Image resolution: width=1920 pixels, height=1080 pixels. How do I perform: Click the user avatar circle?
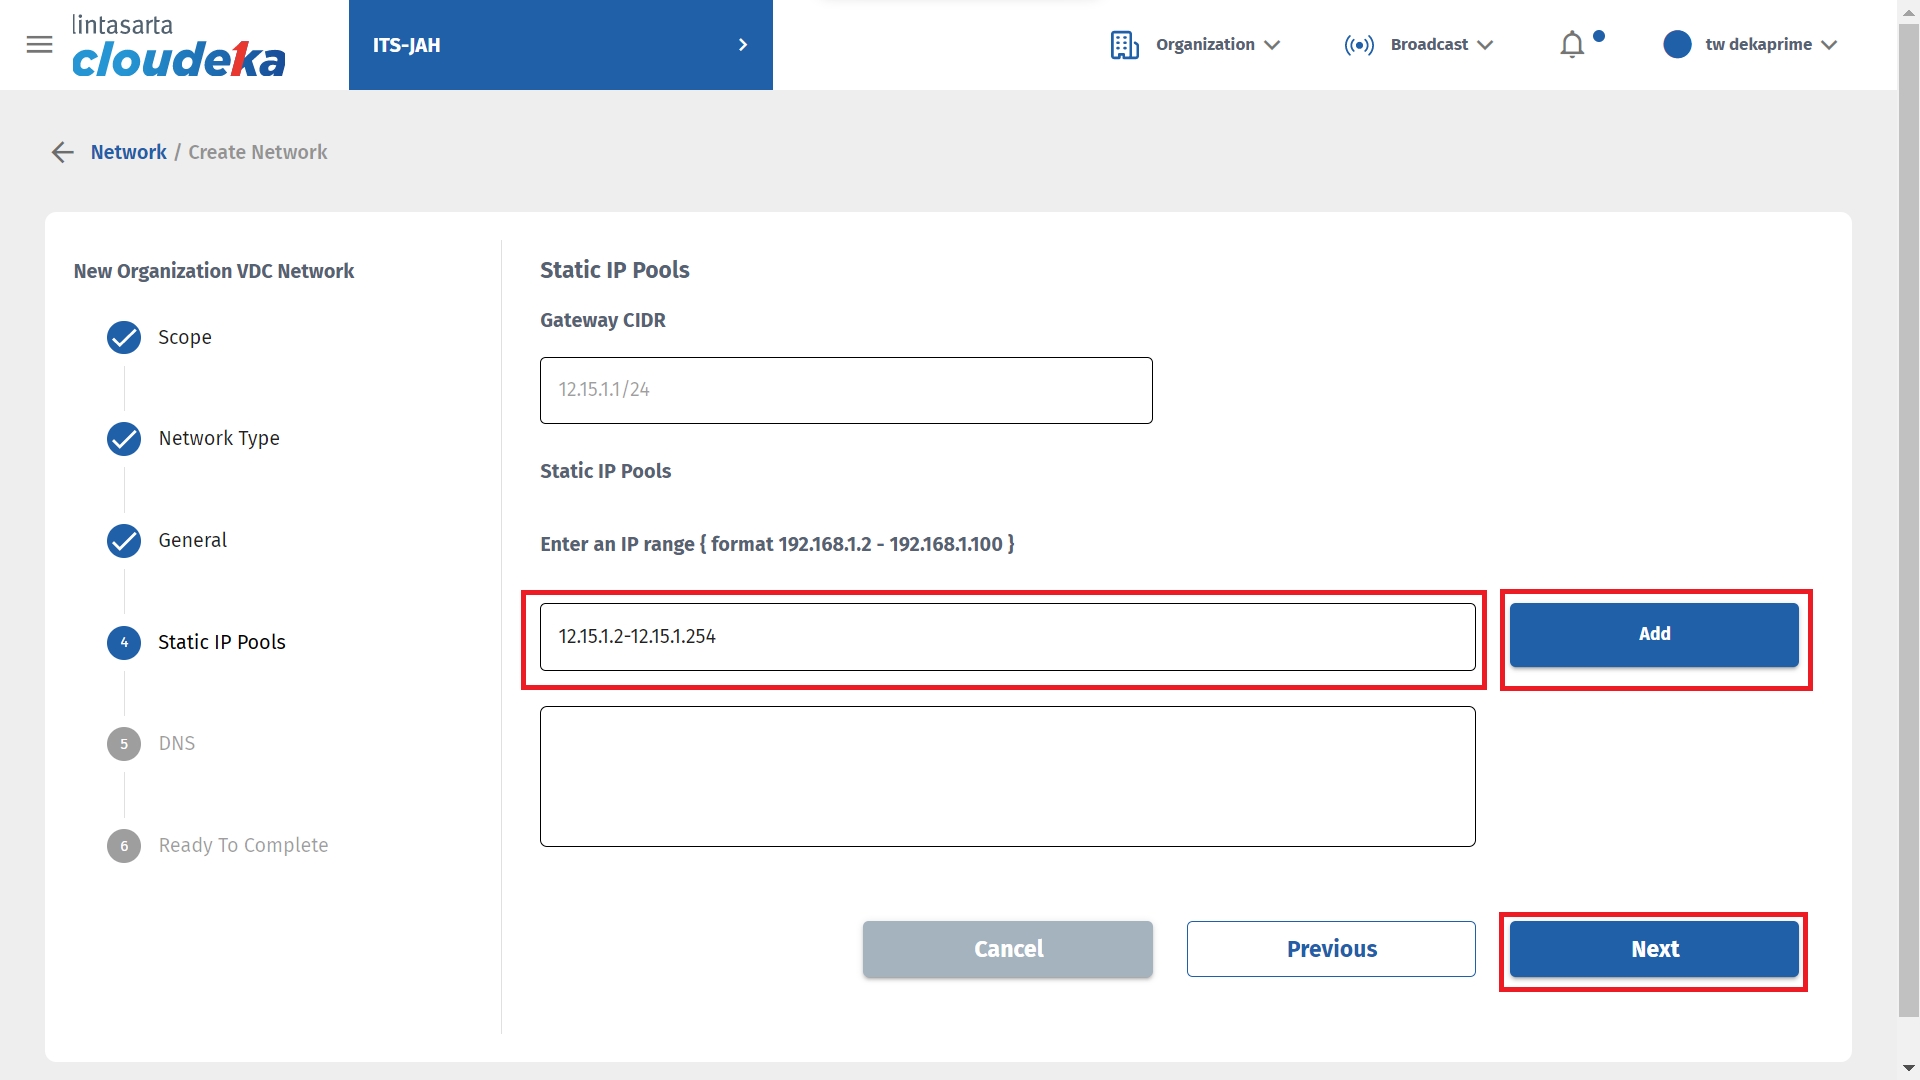point(1677,45)
